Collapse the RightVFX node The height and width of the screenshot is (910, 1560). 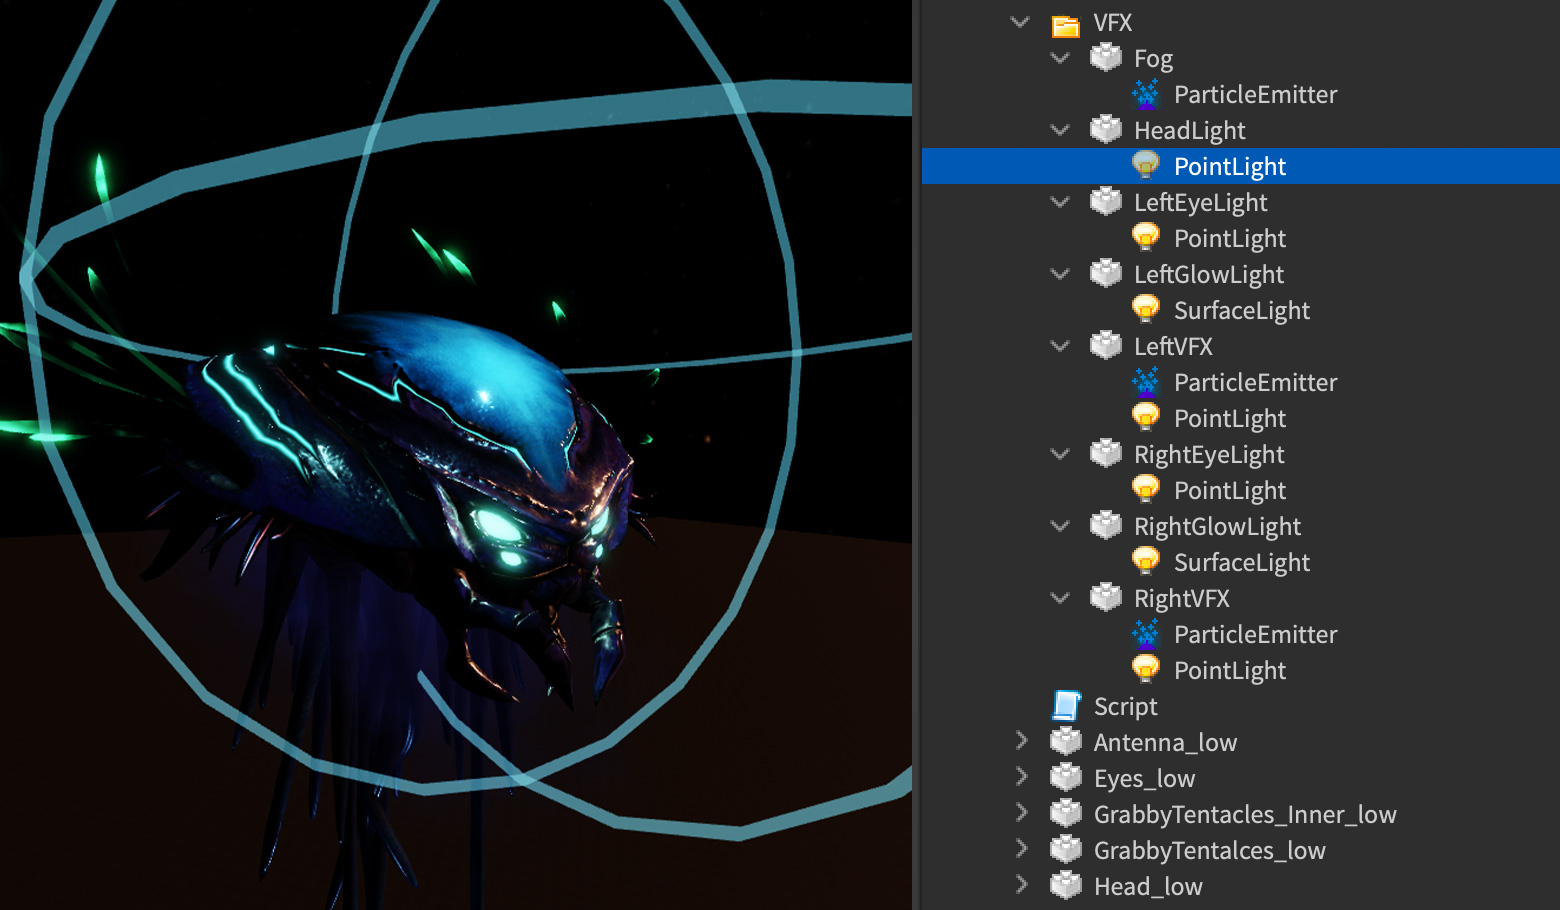tap(1060, 598)
